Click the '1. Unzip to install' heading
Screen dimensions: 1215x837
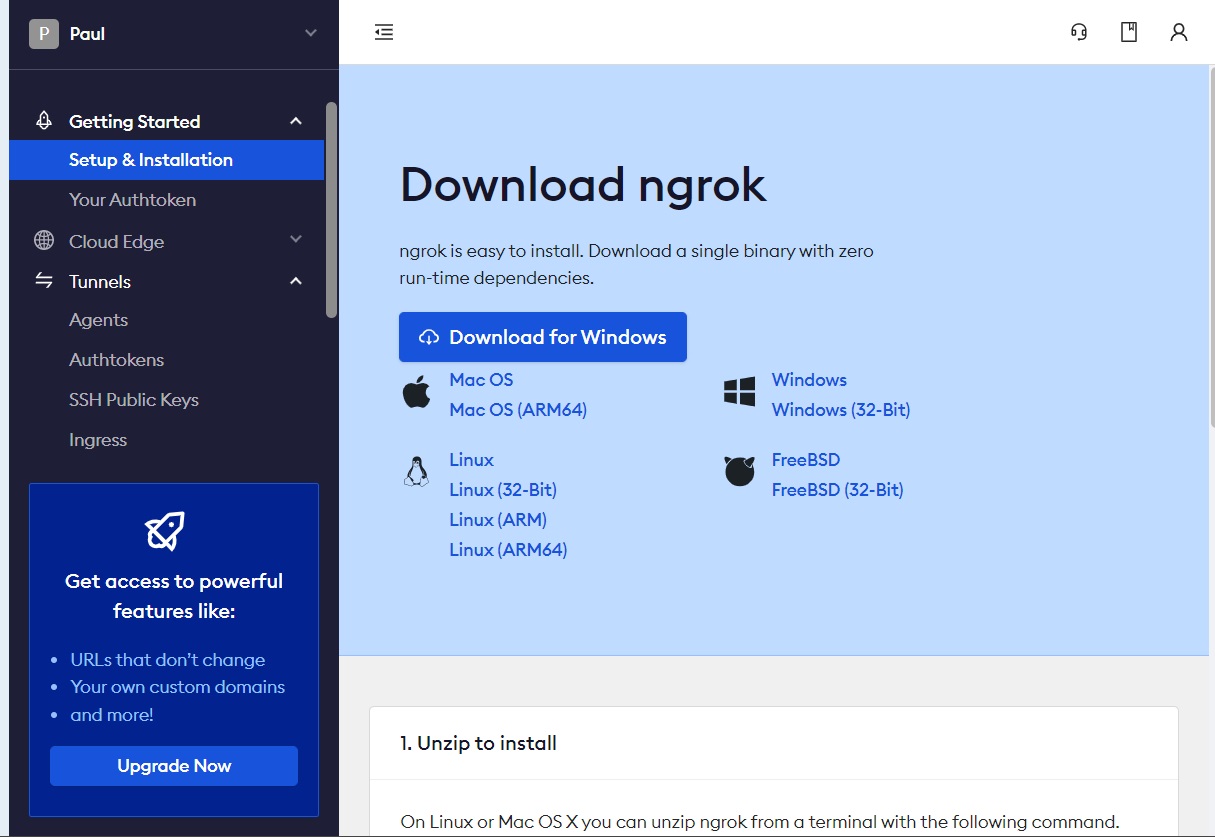tap(479, 743)
